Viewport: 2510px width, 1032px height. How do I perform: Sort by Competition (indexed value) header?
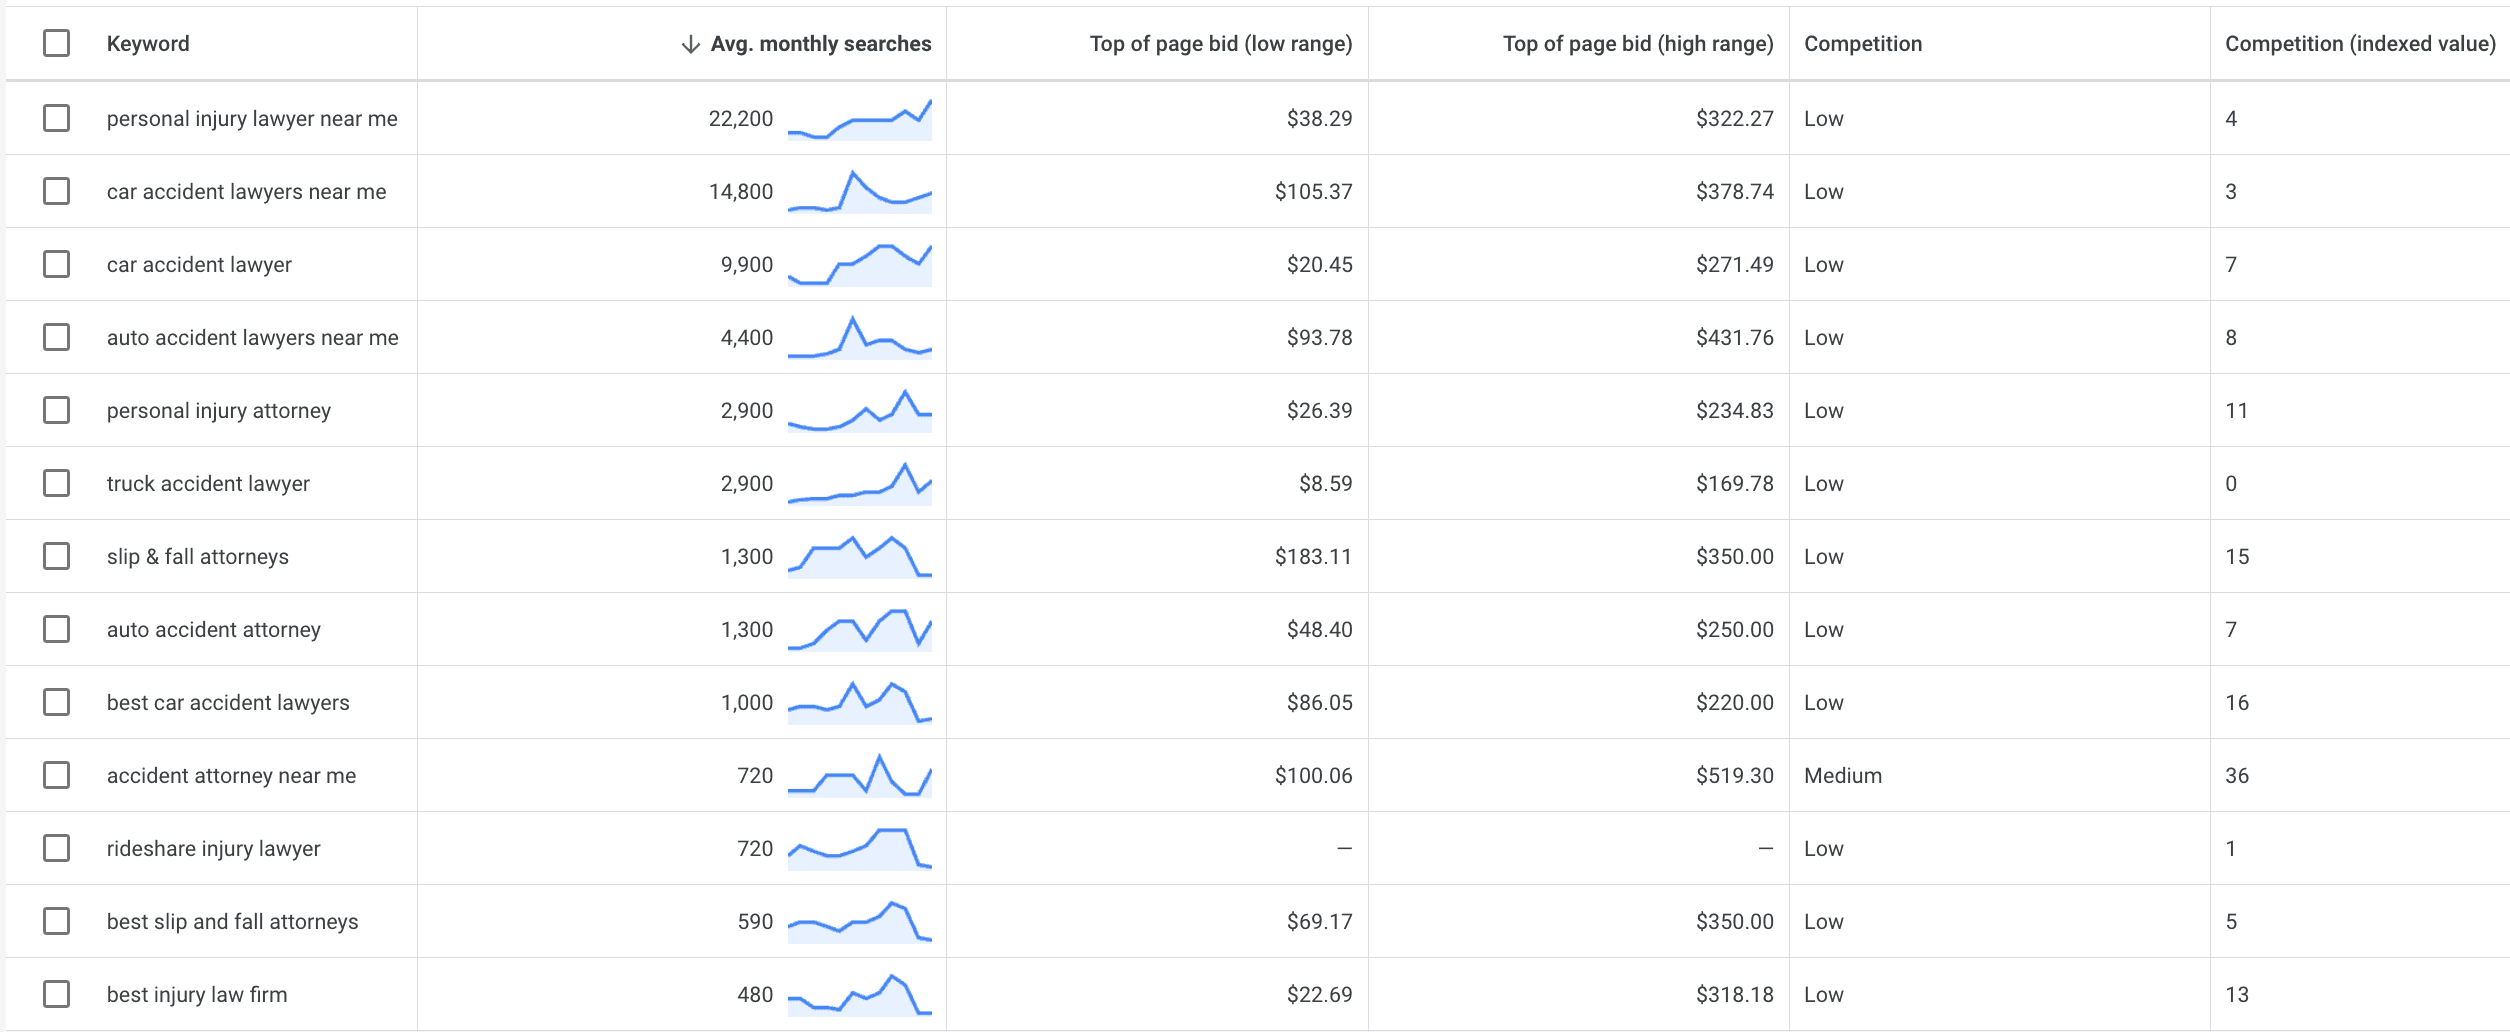2359,44
